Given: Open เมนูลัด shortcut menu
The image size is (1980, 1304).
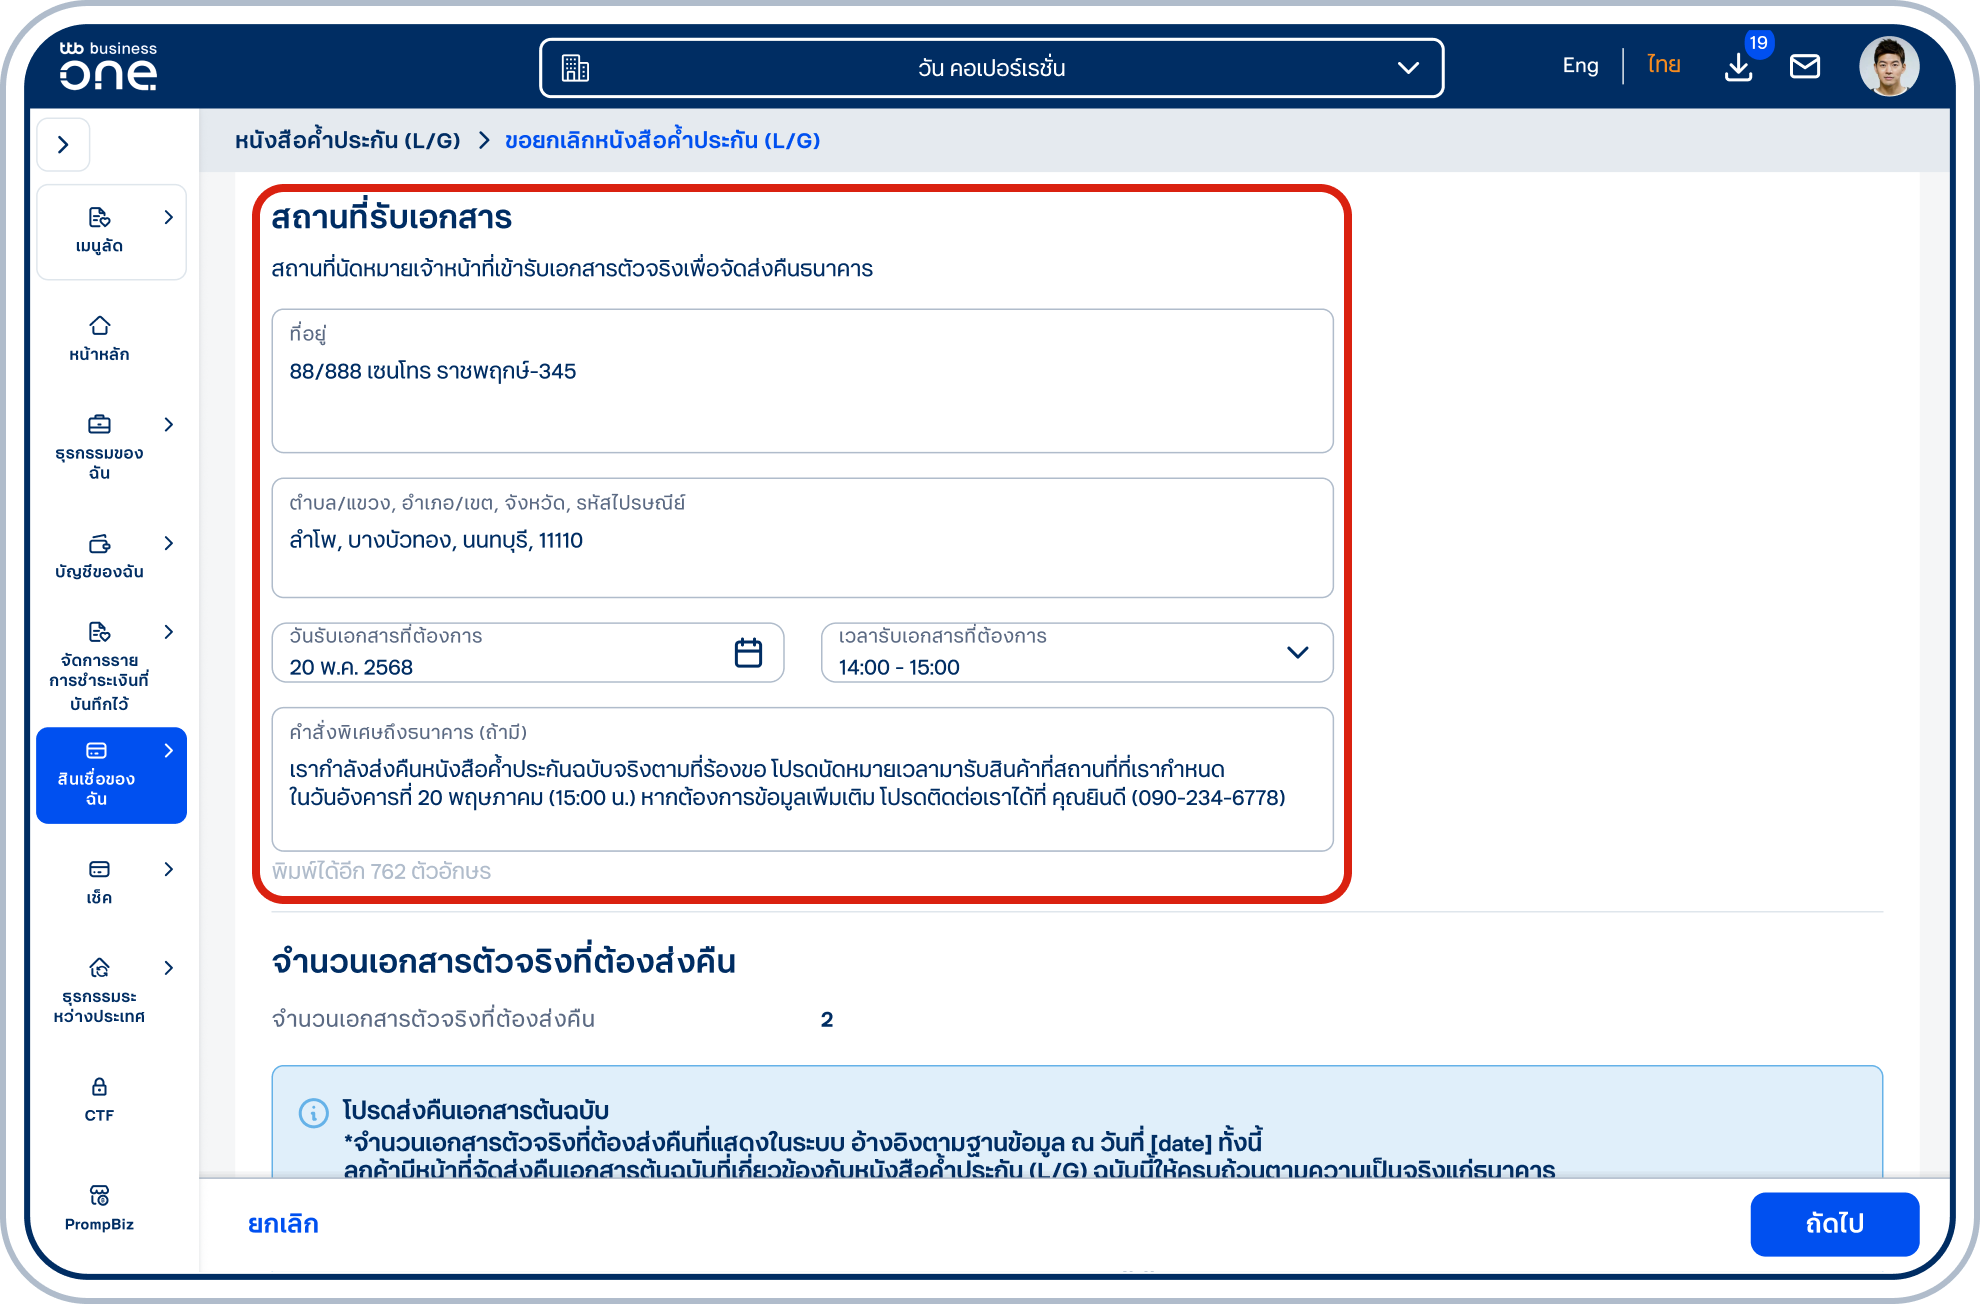Looking at the screenshot, I should click(x=111, y=232).
